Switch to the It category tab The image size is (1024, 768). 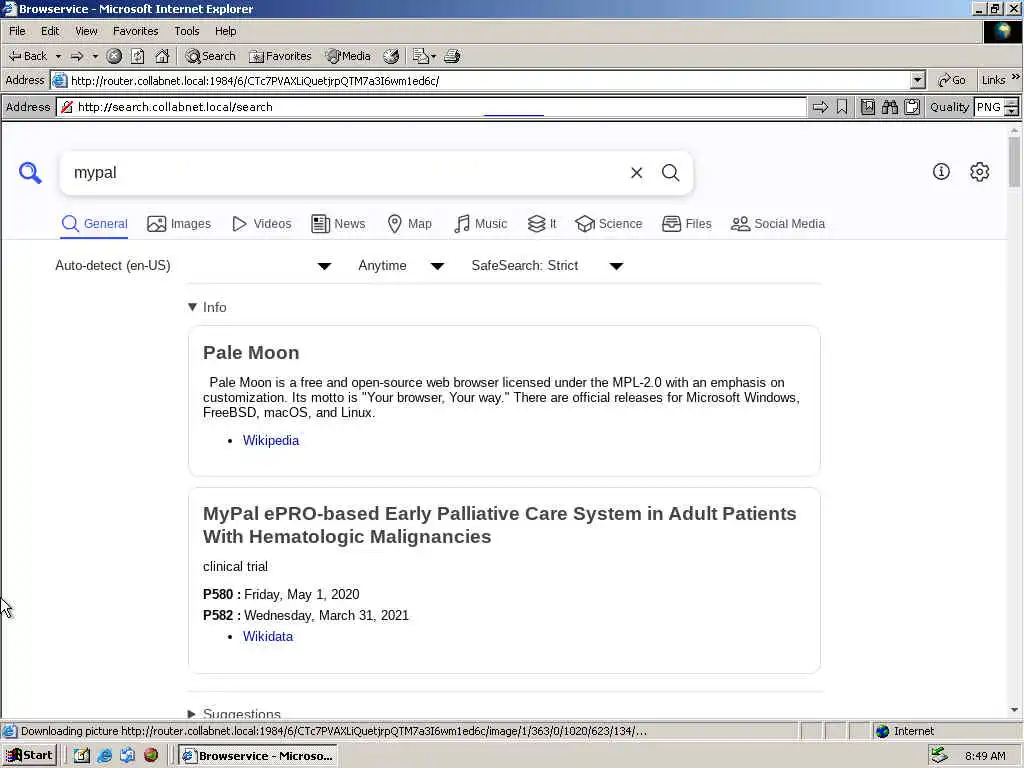point(542,224)
